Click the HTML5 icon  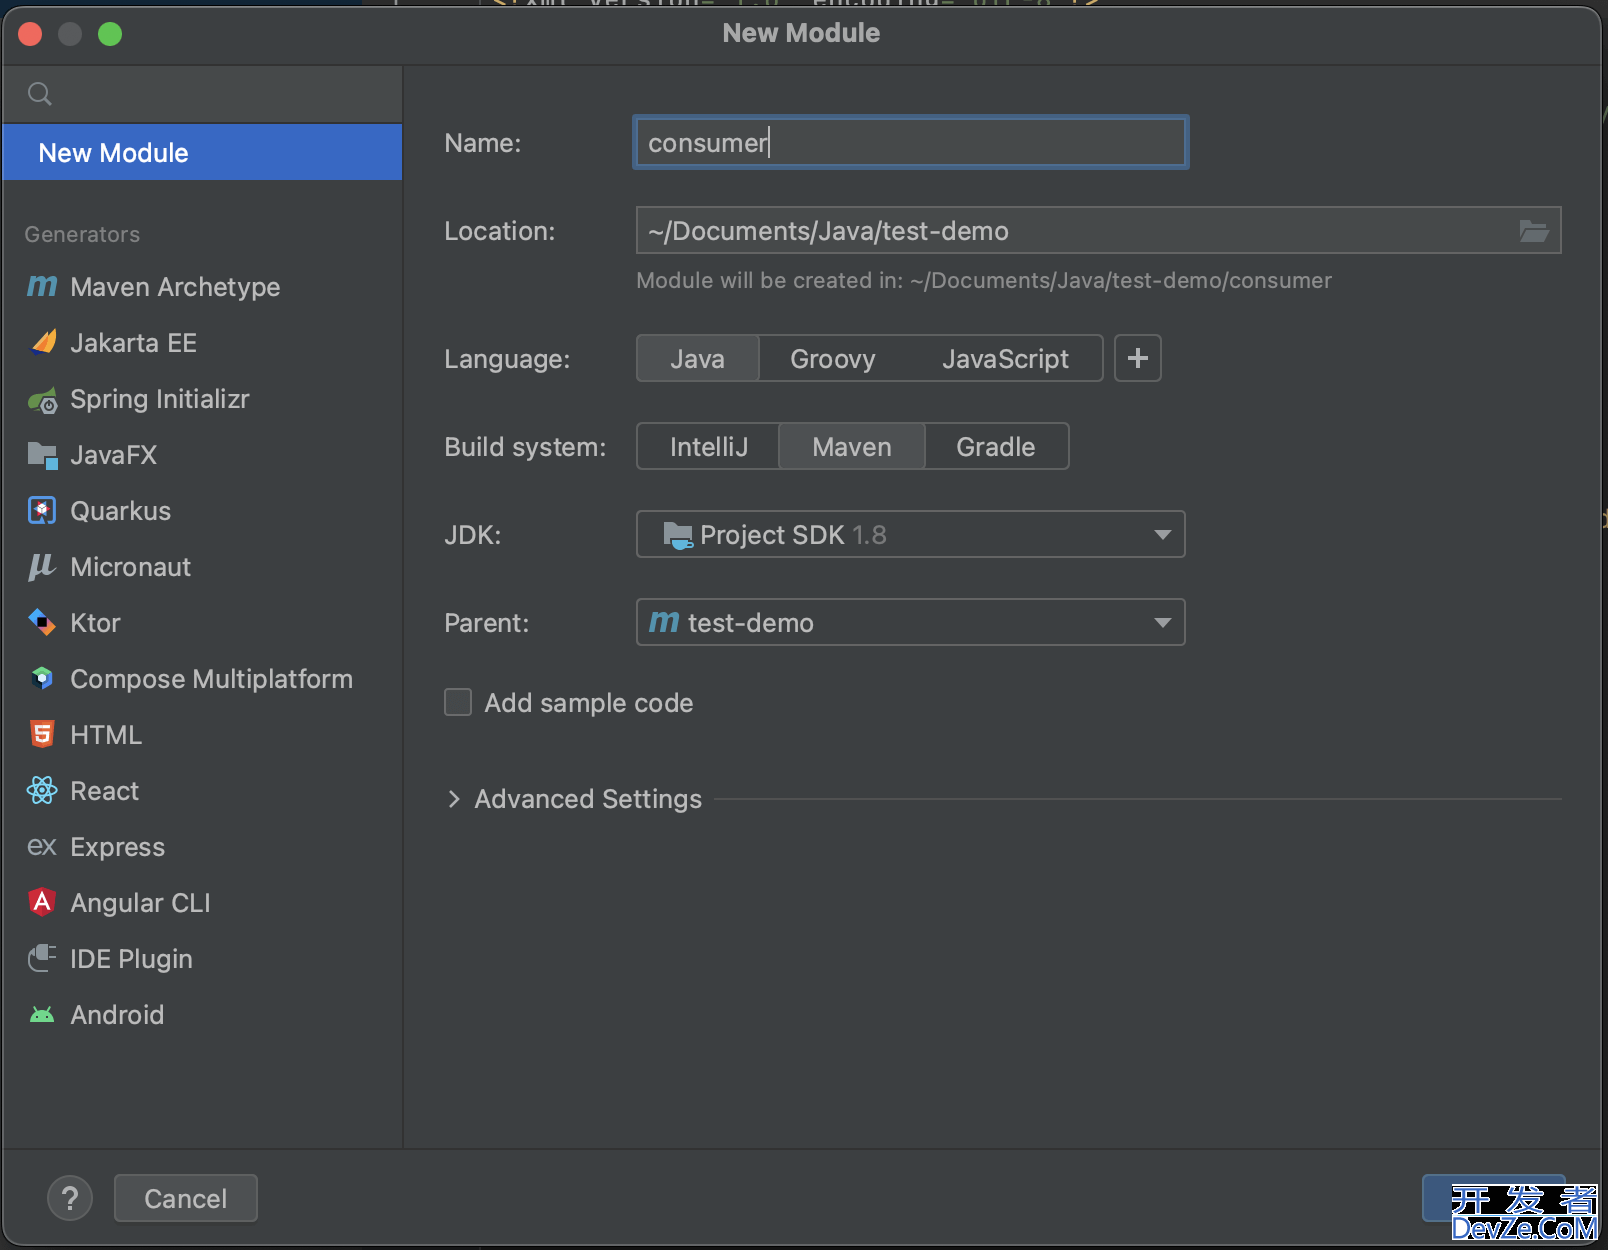pos(42,735)
